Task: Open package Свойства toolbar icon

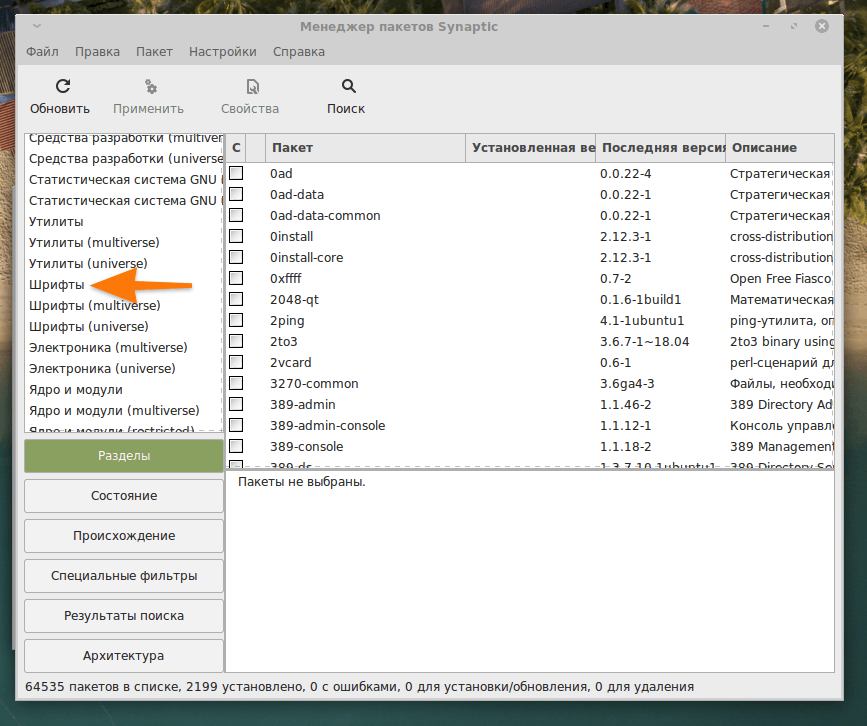Action: 251,87
